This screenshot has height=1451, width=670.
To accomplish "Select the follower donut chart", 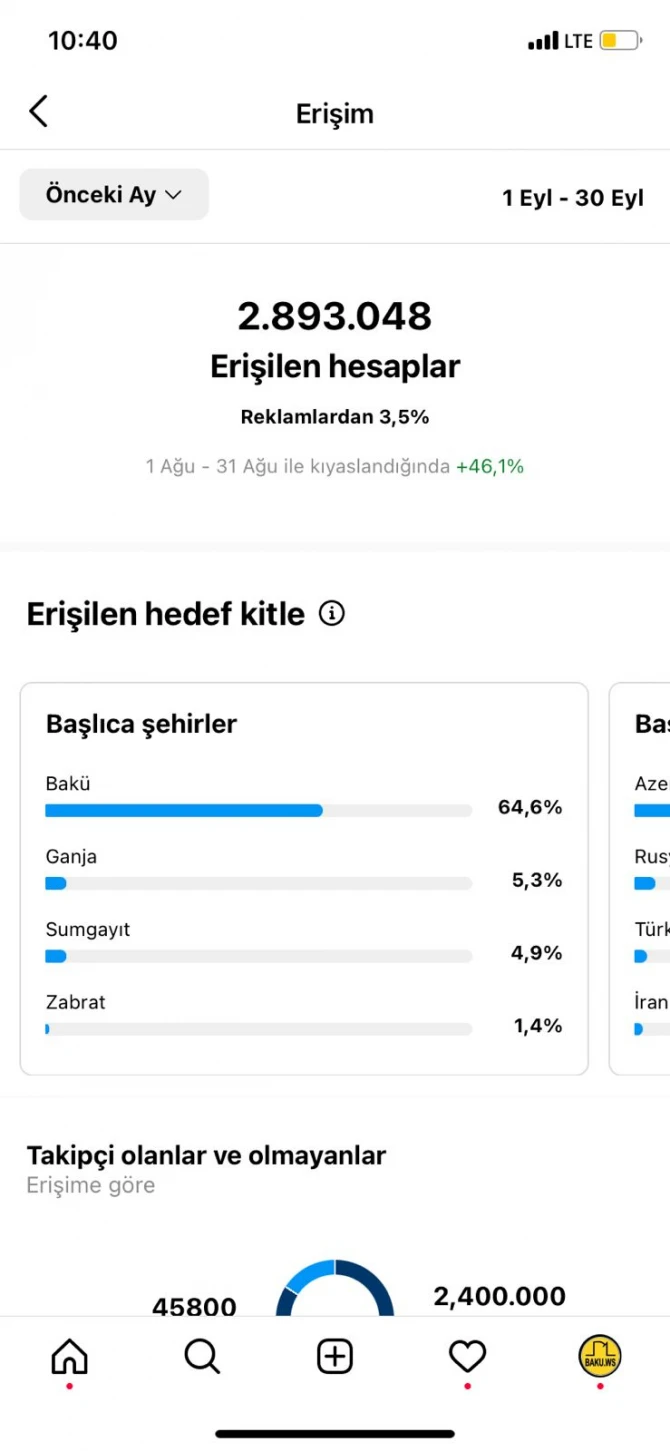I will coord(335,1288).
